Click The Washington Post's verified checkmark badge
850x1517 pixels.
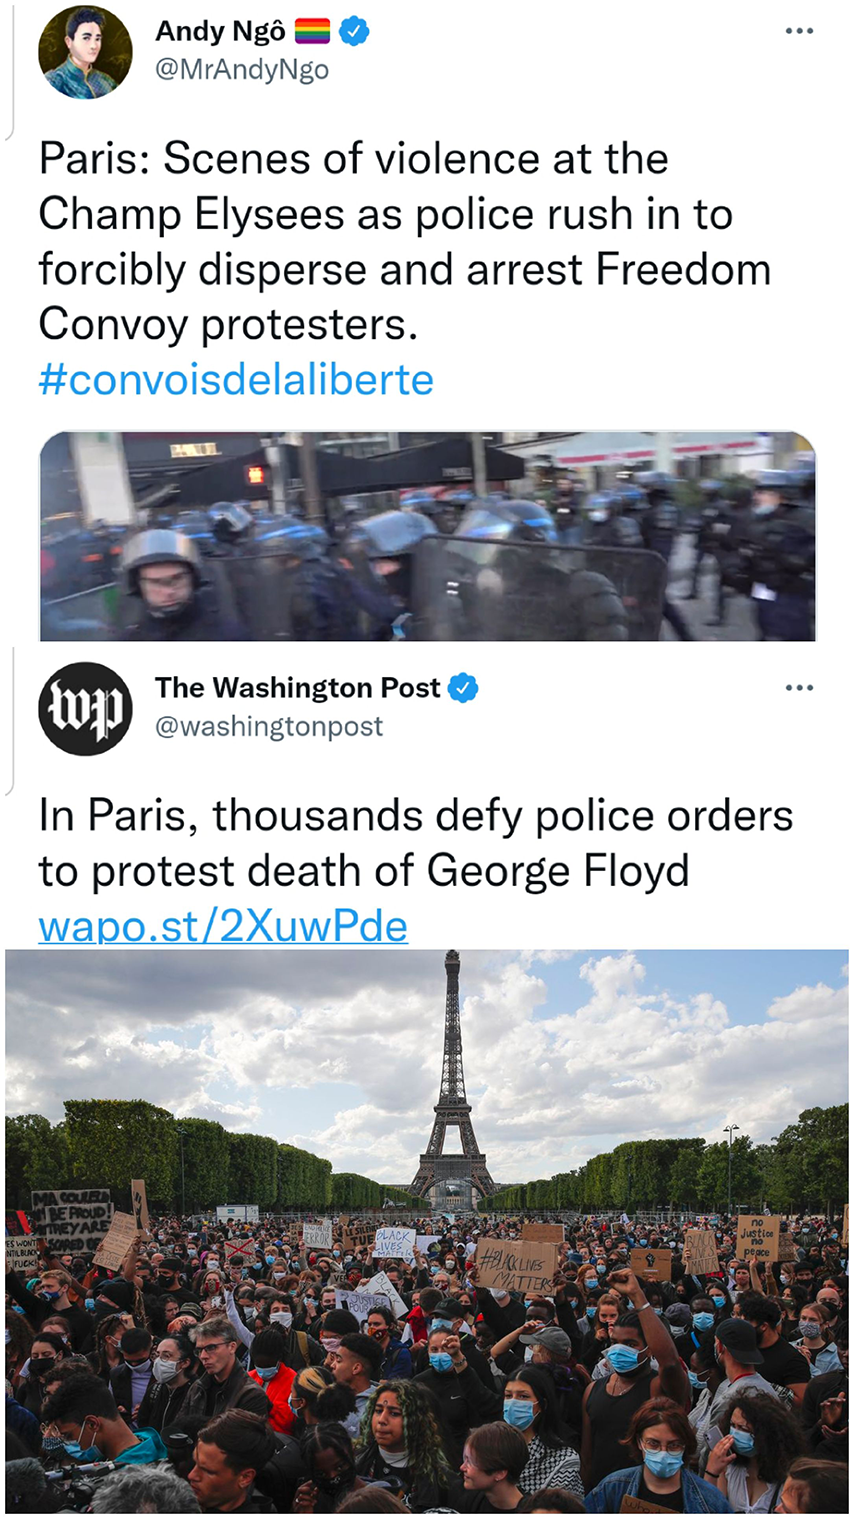462,688
